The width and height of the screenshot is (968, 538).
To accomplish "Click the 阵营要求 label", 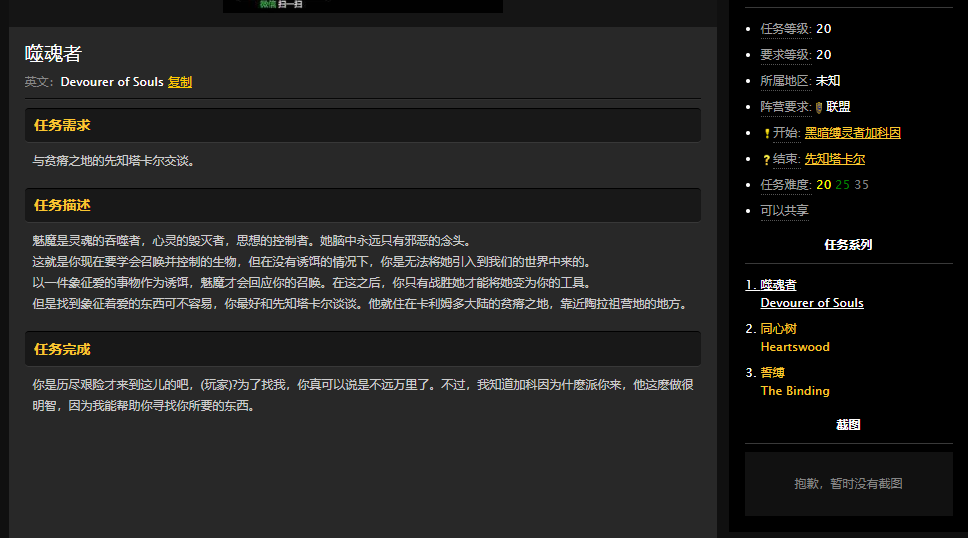I will pyautogui.click(x=785, y=107).
